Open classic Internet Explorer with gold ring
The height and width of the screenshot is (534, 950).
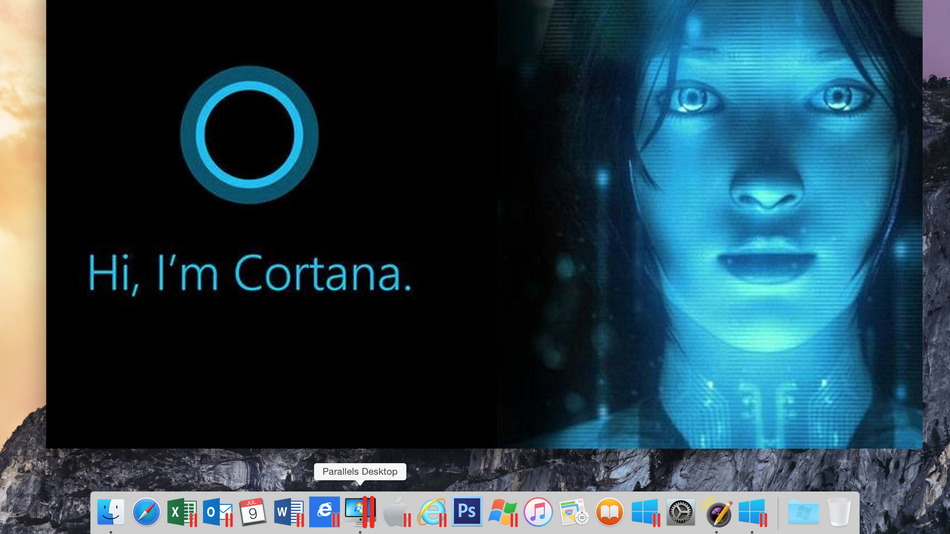tap(431, 512)
